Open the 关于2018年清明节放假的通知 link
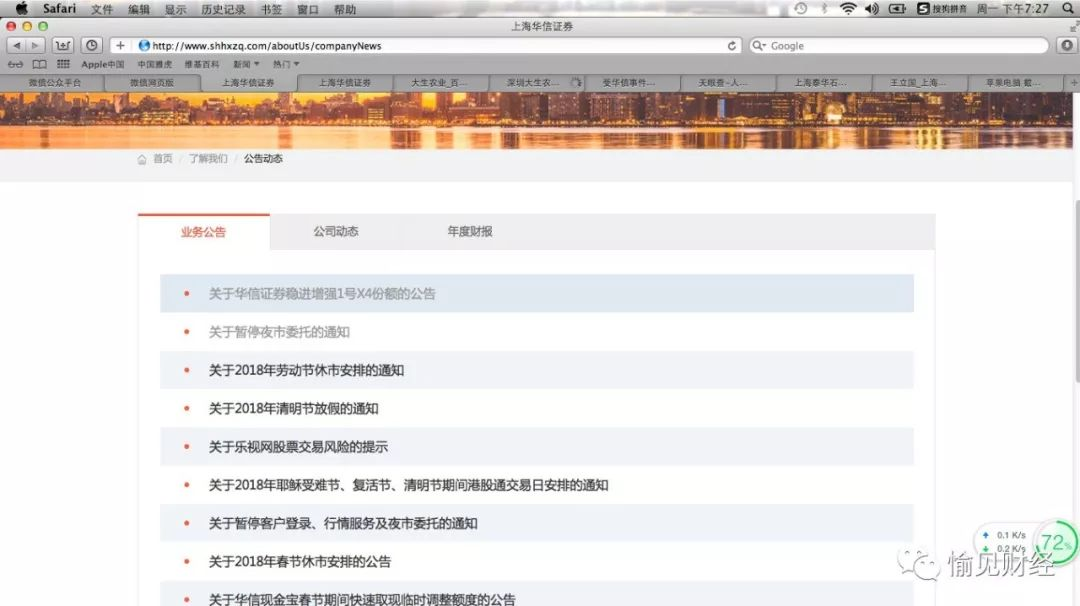1080x606 pixels. pyautogui.click(x=293, y=409)
